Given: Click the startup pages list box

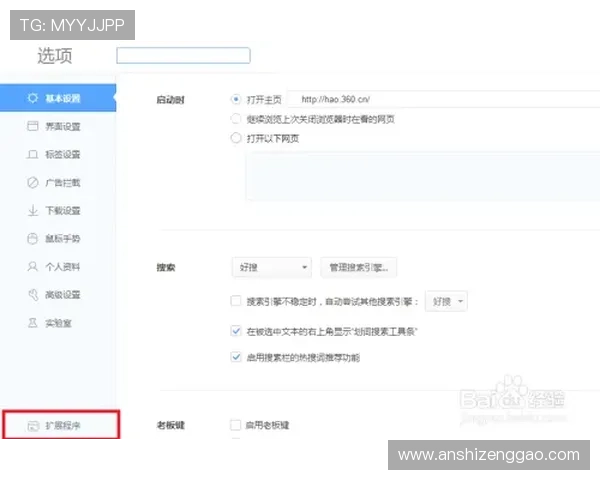Looking at the screenshot, I should pyautogui.click(x=423, y=176).
